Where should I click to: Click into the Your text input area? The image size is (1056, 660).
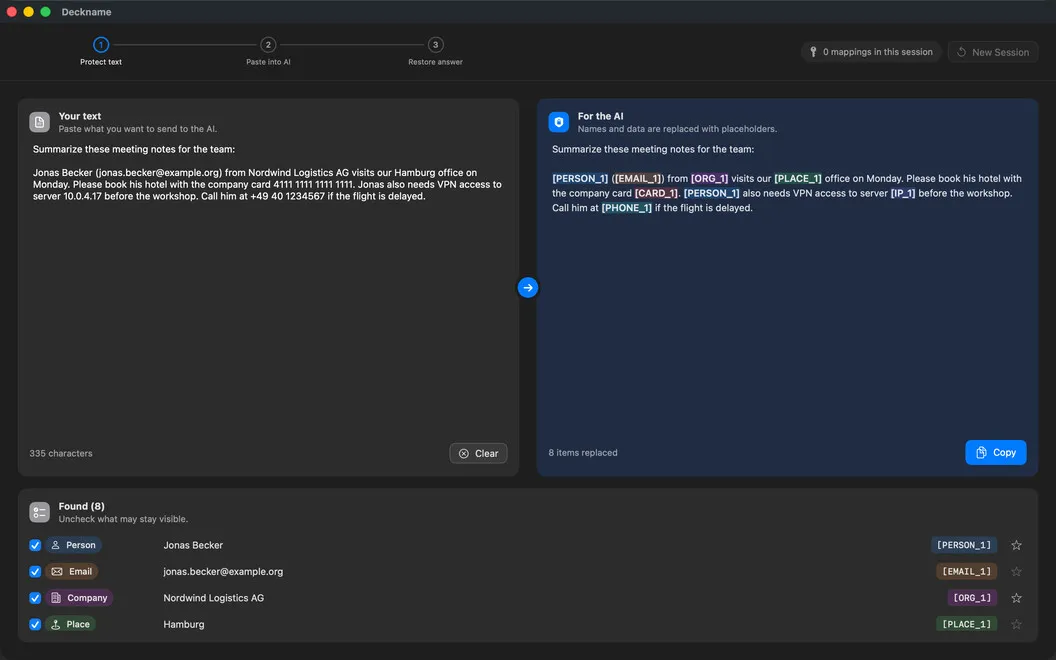coord(268,290)
